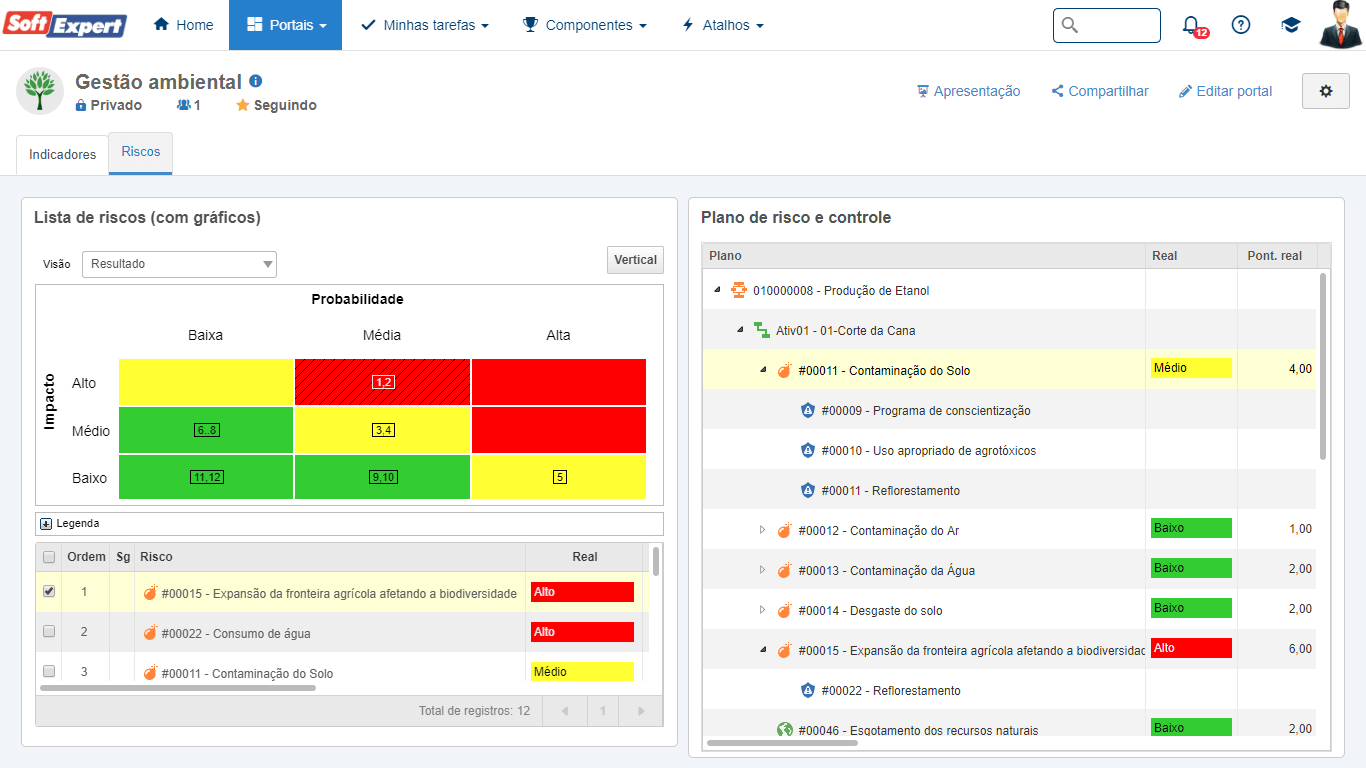The width and height of the screenshot is (1366, 768).
Task: Toggle the select-all checkbox in risk list header
Action: click(49, 557)
